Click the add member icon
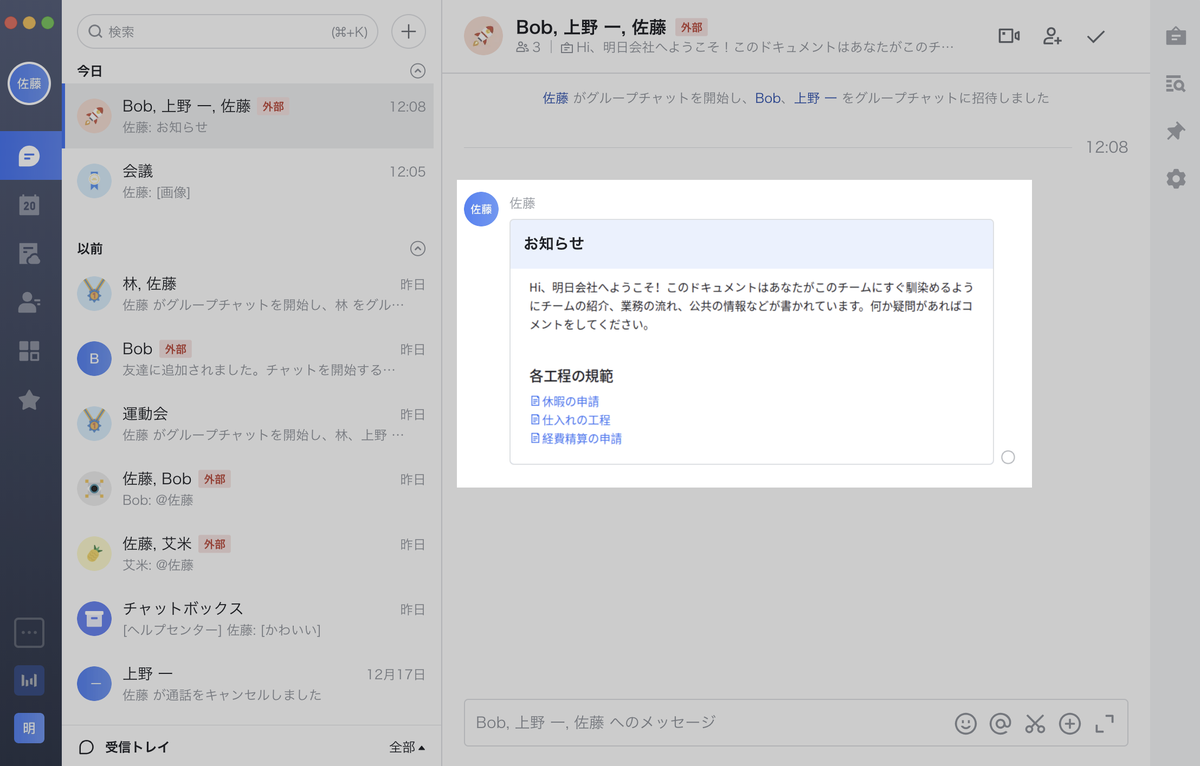This screenshot has width=1200, height=766. click(x=1052, y=36)
